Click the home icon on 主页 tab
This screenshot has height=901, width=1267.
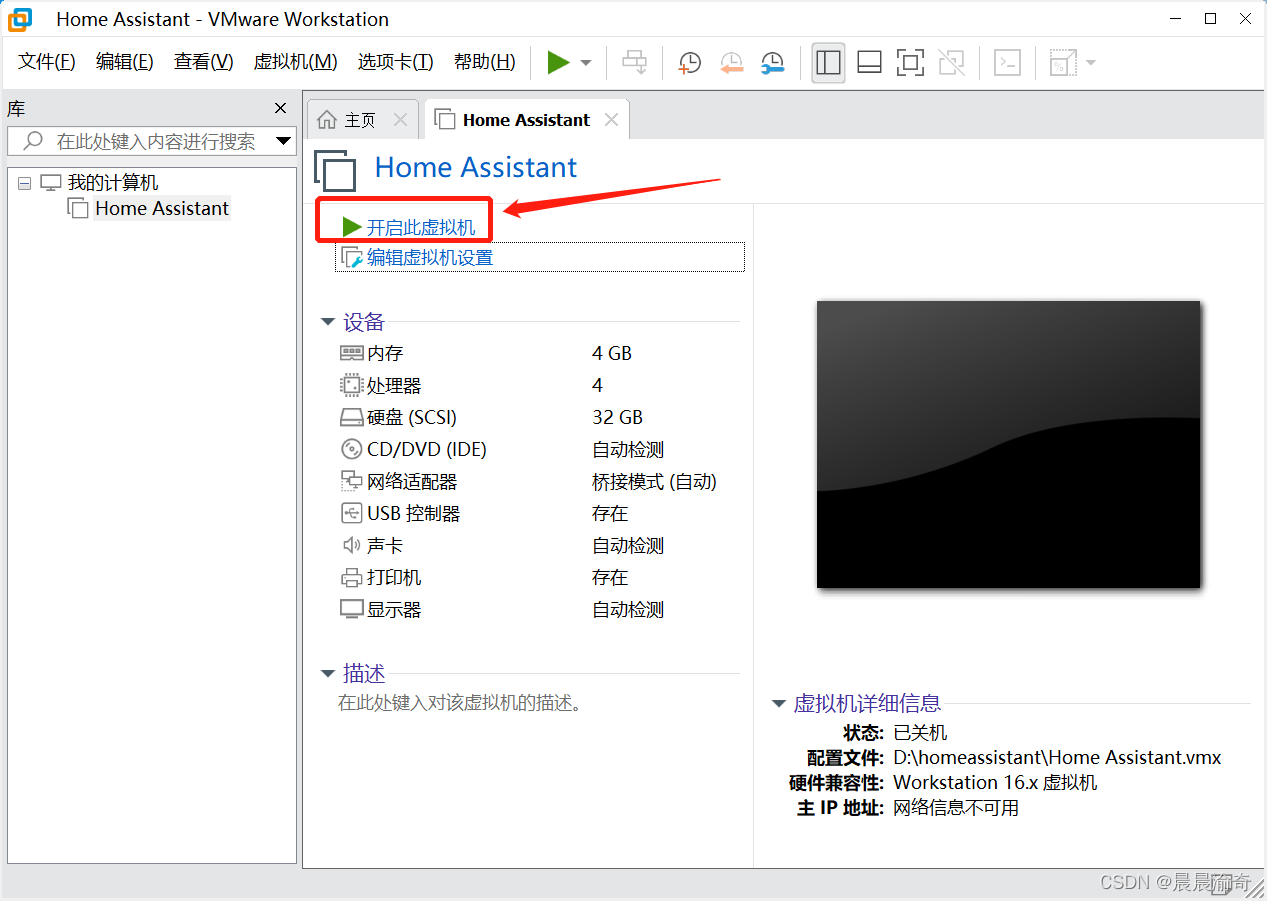[x=327, y=120]
